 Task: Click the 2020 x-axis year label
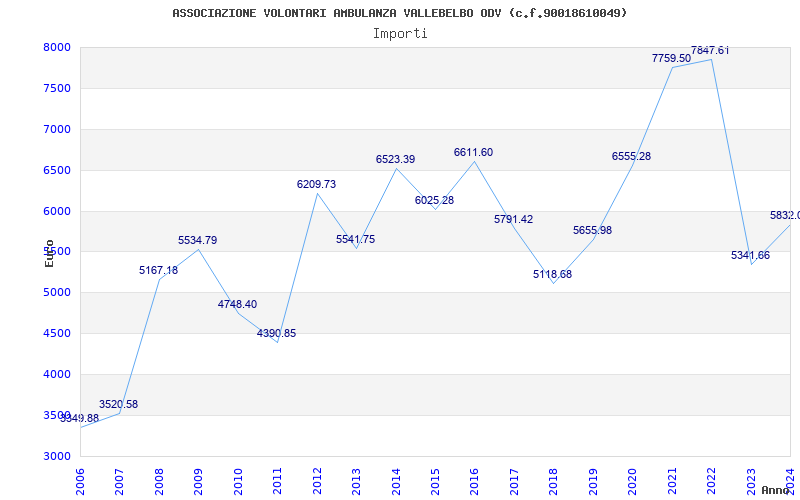coord(633,481)
